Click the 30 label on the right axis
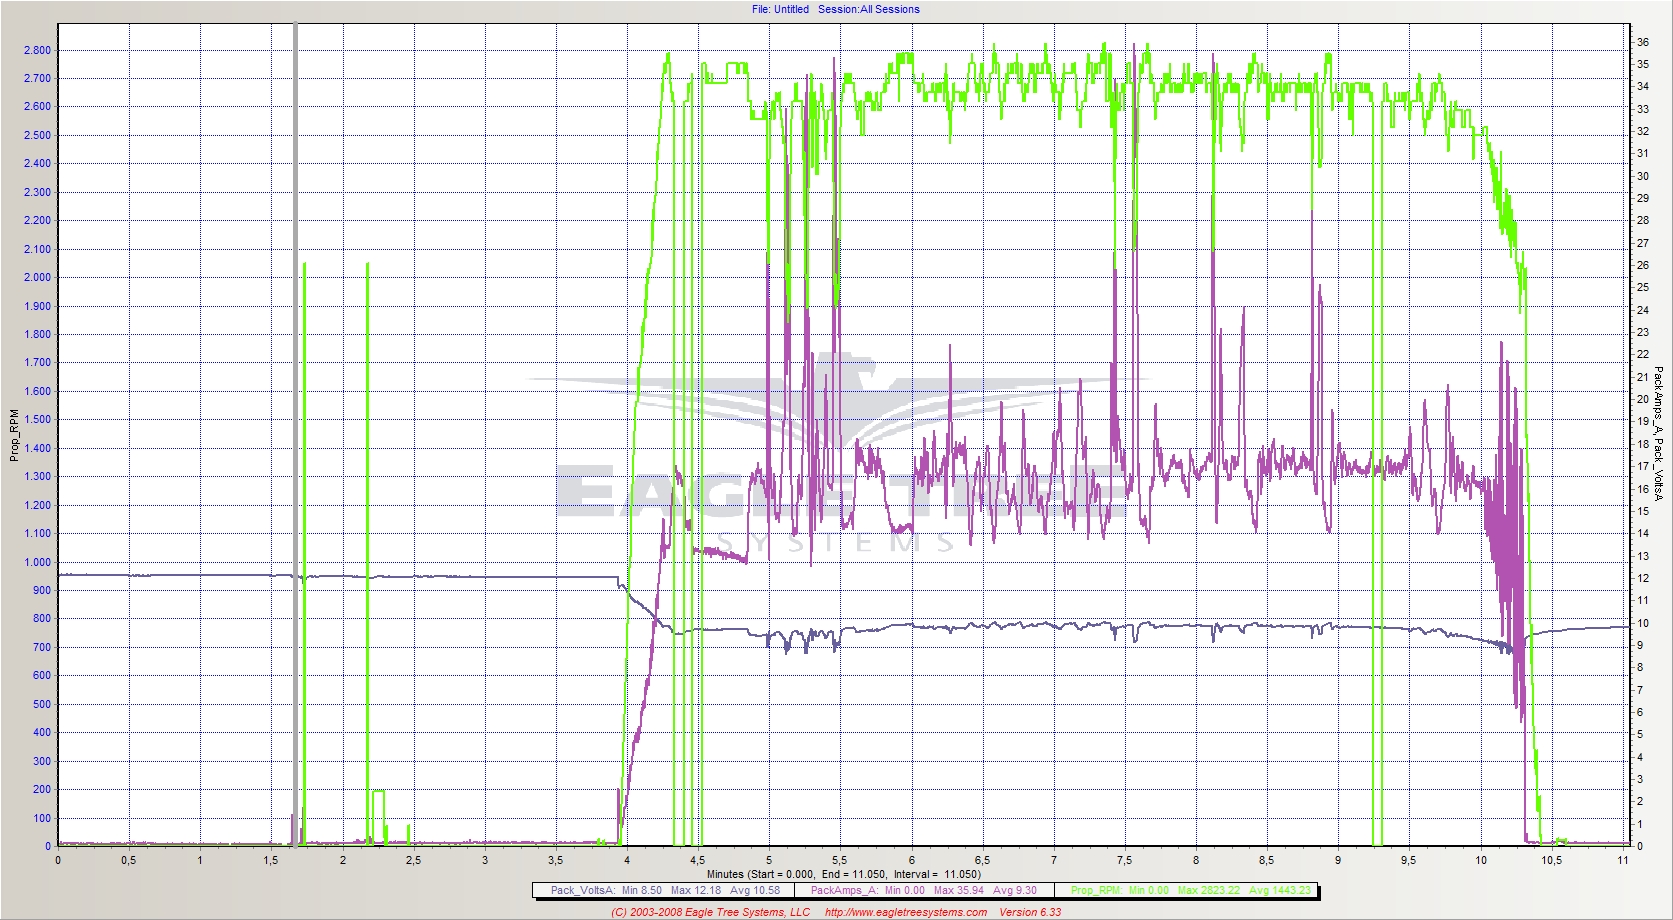 1643,176
